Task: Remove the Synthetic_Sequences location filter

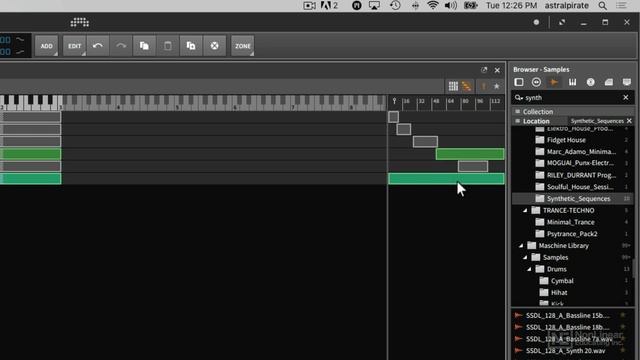Action: coord(629,121)
